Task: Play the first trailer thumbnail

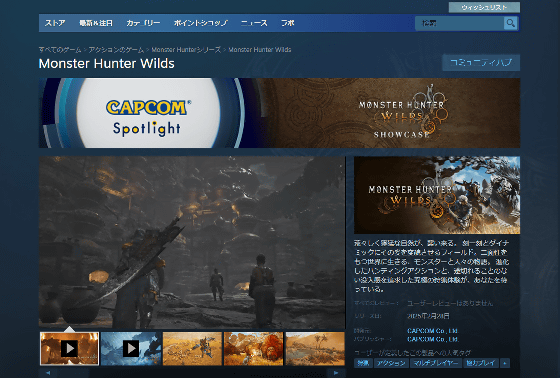Action: [69, 348]
